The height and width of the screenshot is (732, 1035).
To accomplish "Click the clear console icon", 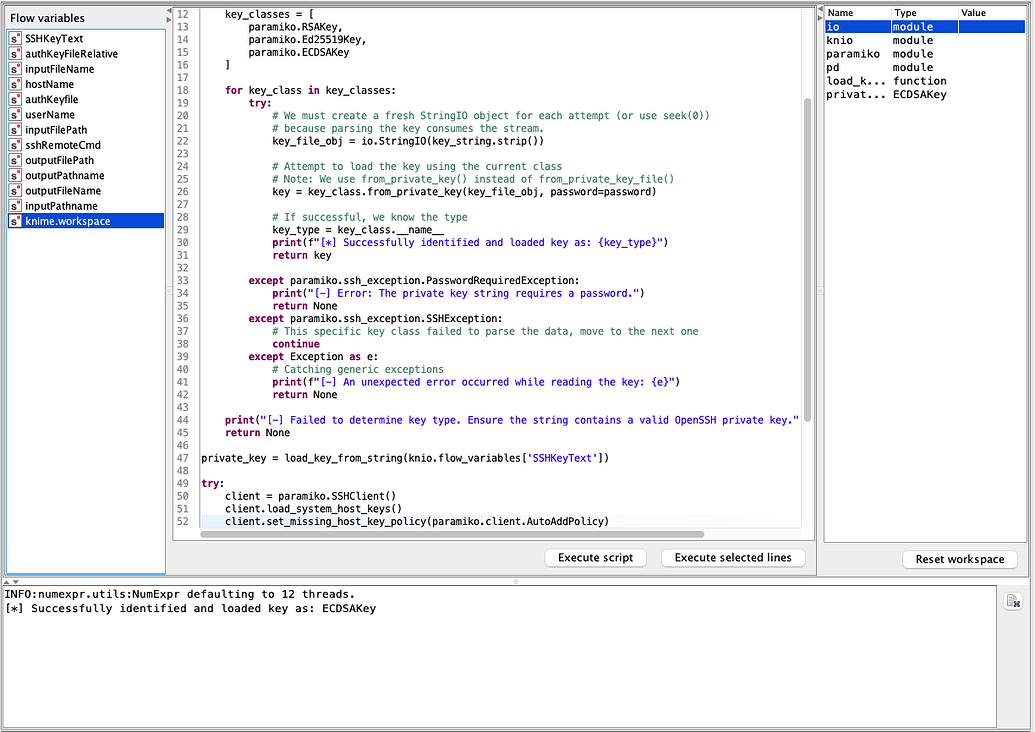I will click(1013, 601).
